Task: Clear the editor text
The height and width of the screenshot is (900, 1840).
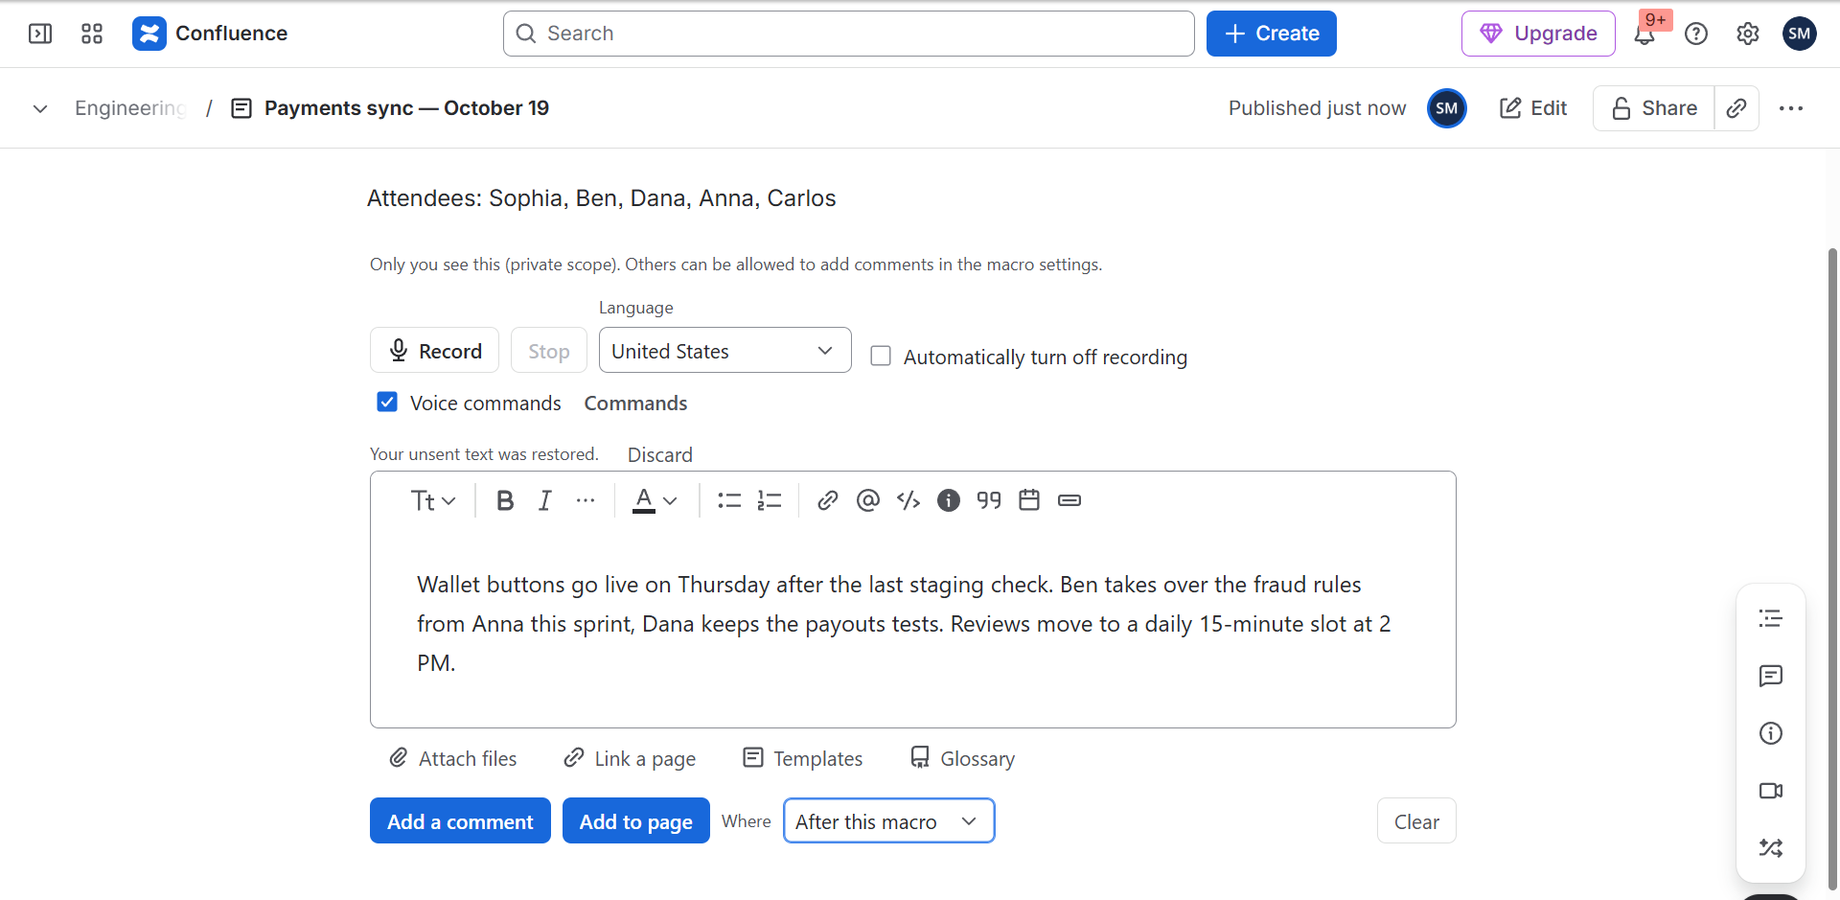Action: pyautogui.click(x=1416, y=821)
